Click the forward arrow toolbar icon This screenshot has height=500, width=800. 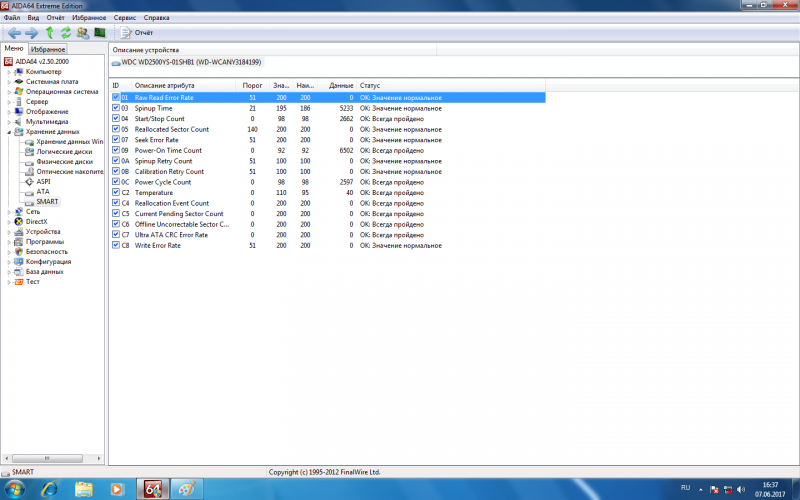coord(31,33)
